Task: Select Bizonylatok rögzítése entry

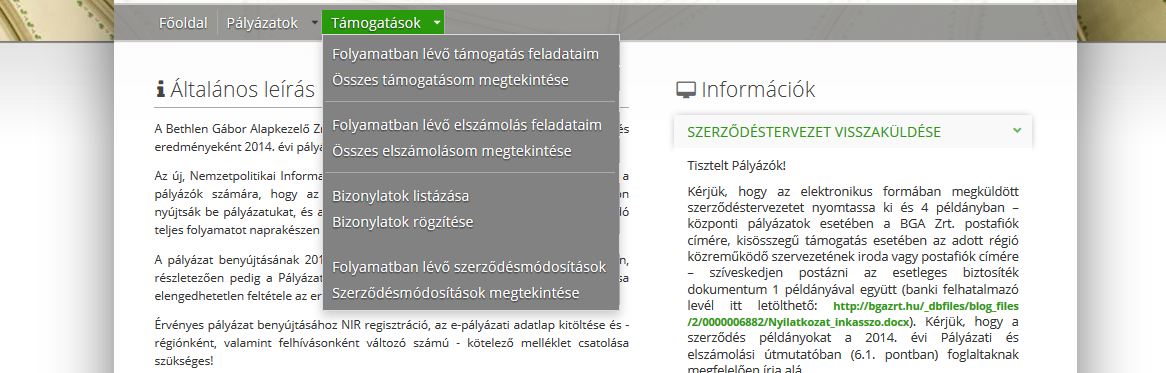Action: click(x=402, y=221)
